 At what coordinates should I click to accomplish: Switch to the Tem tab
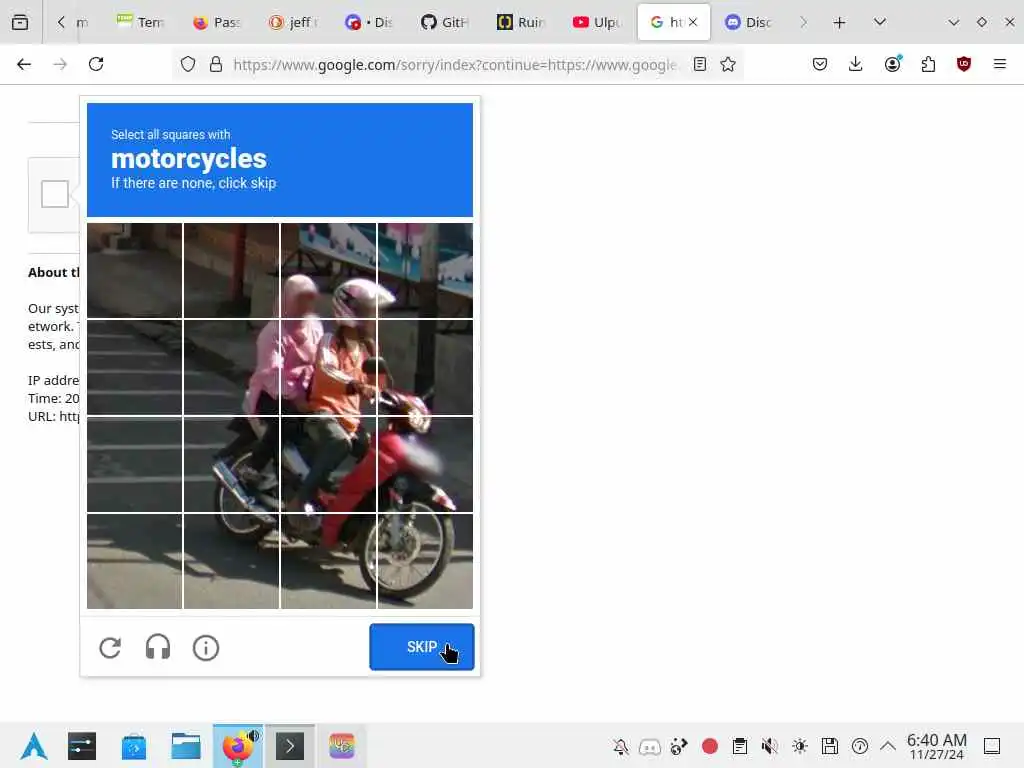140,22
